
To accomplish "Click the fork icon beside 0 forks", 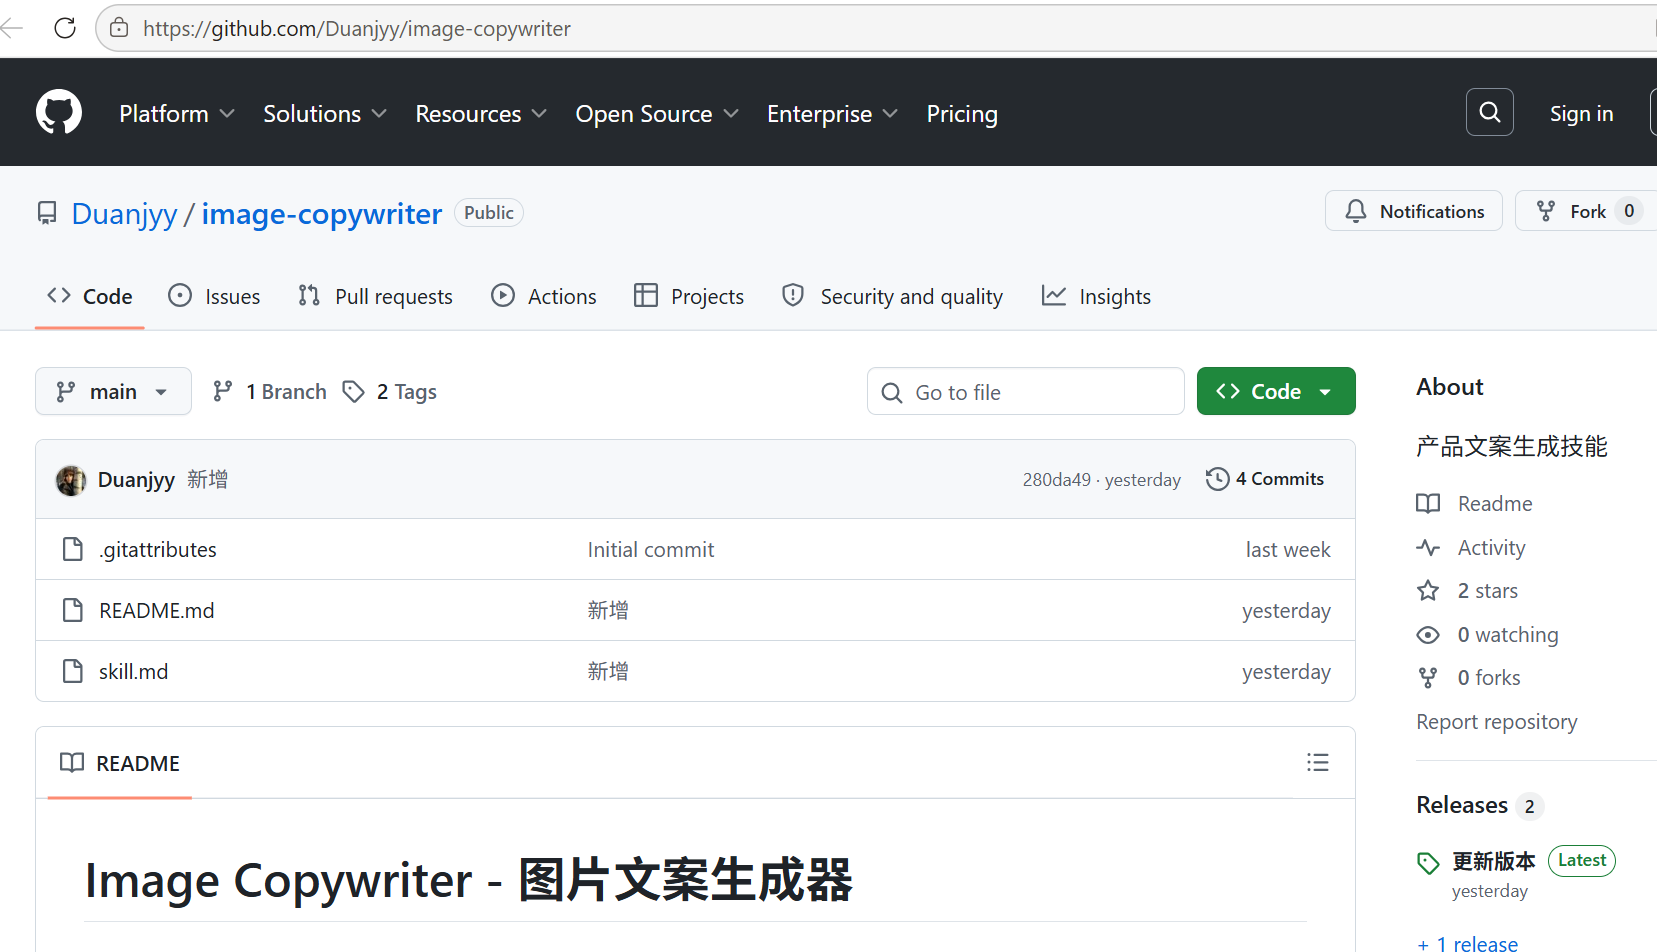I will point(1428,678).
